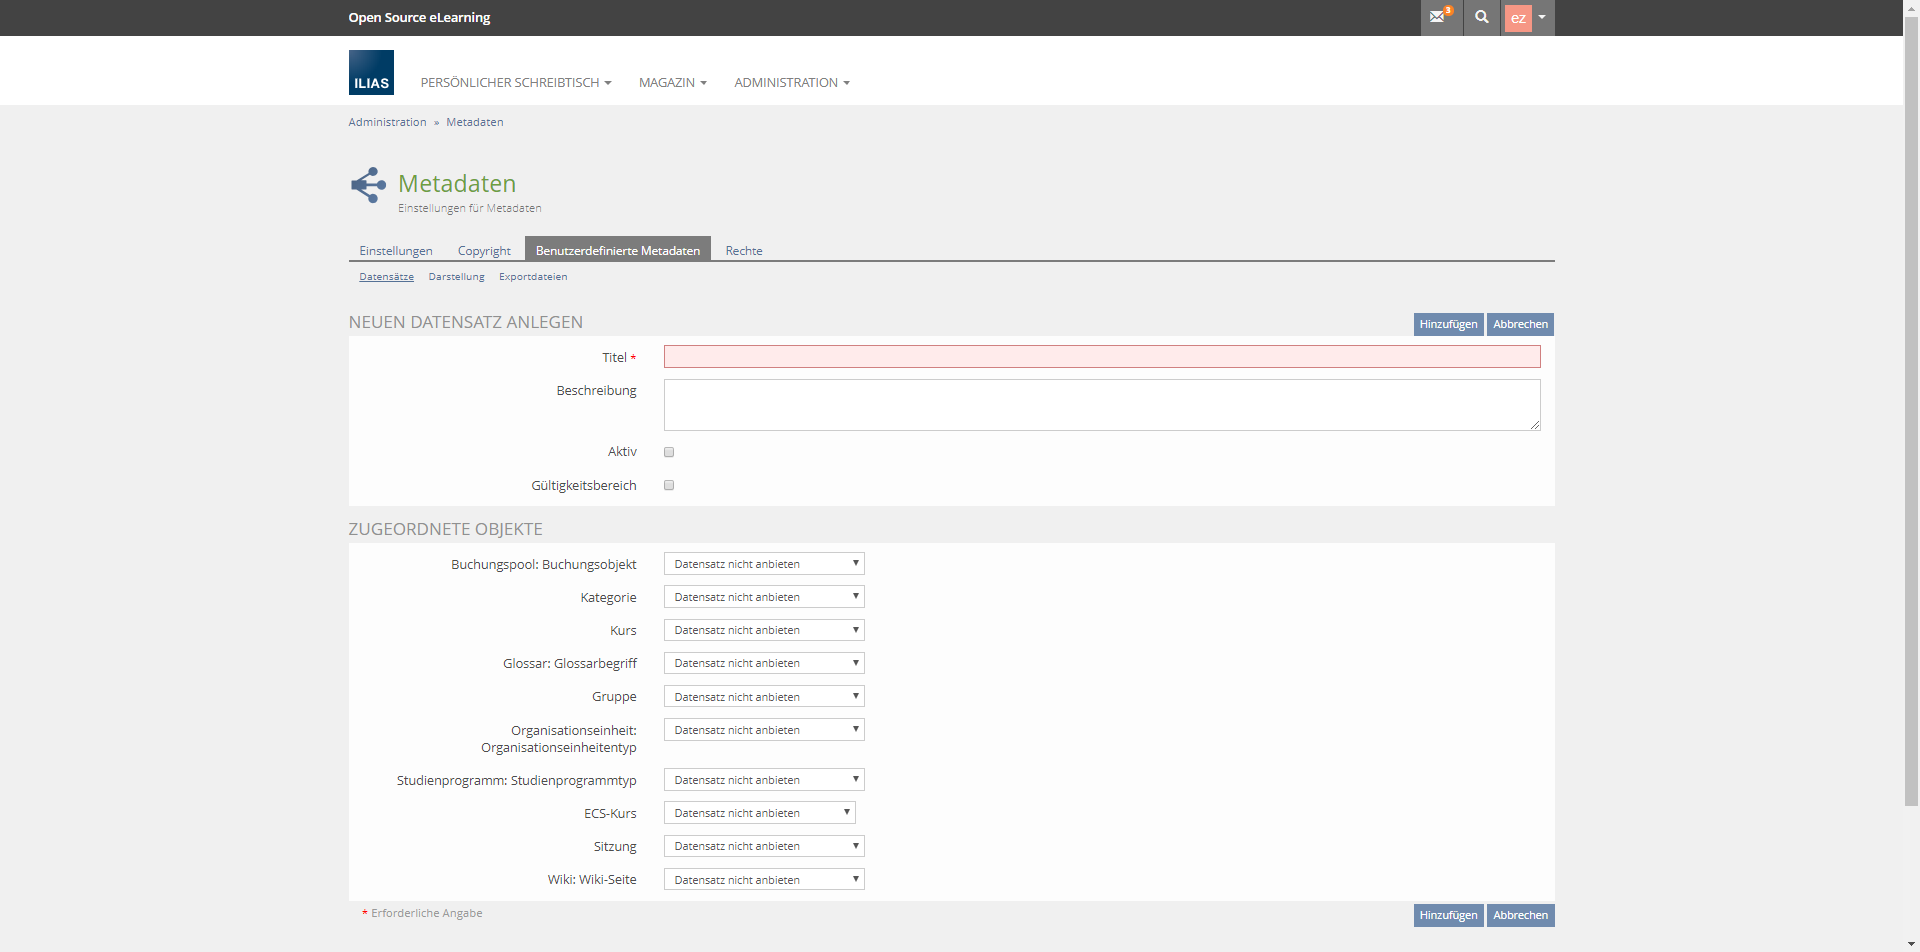Open the Administration menu
The height and width of the screenshot is (952, 1920).
pyautogui.click(x=791, y=83)
